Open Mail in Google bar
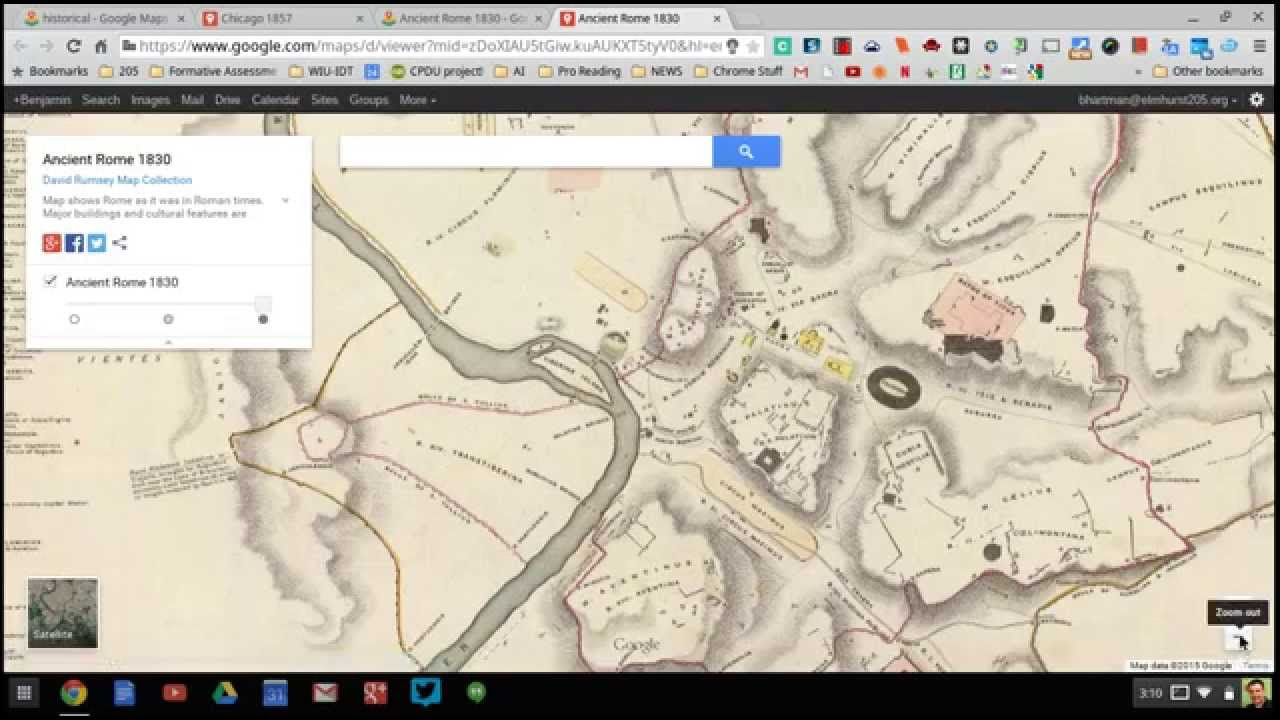The width and height of the screenshot is (1280, 720). (x=192, y=100)
